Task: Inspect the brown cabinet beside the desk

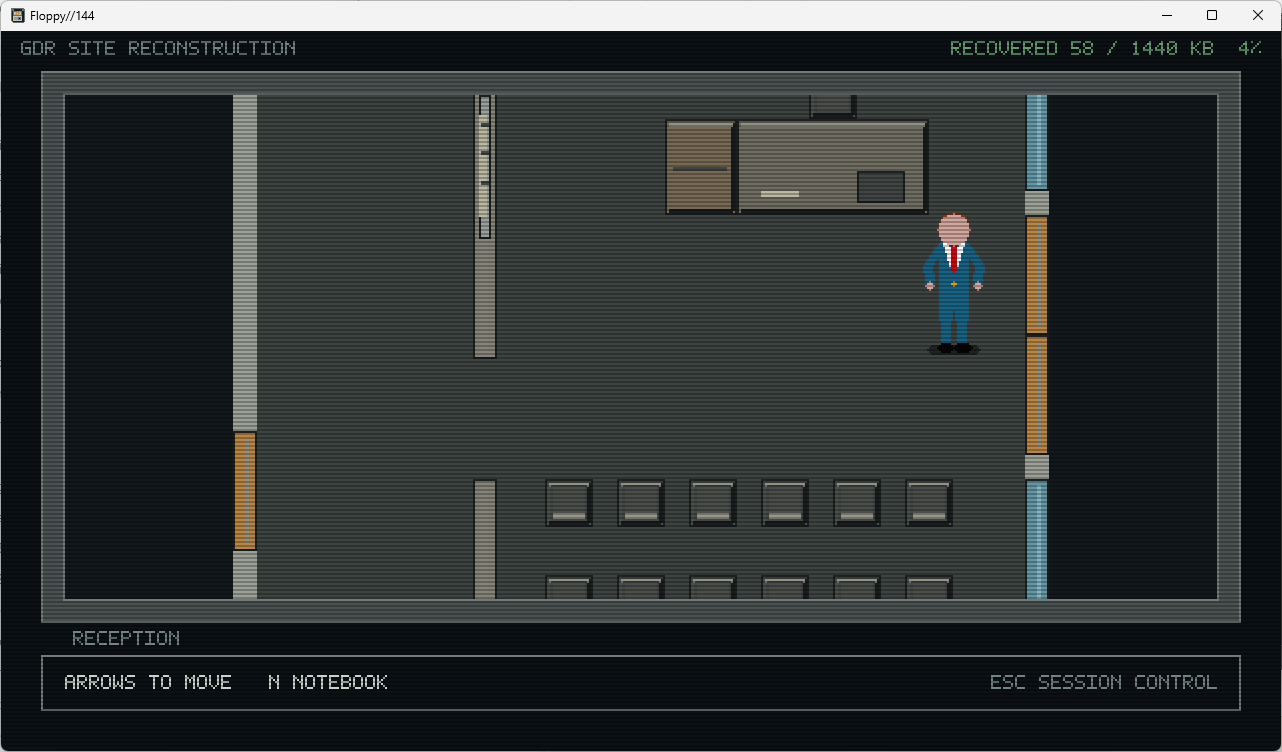Action: click(x=700, y=167)
